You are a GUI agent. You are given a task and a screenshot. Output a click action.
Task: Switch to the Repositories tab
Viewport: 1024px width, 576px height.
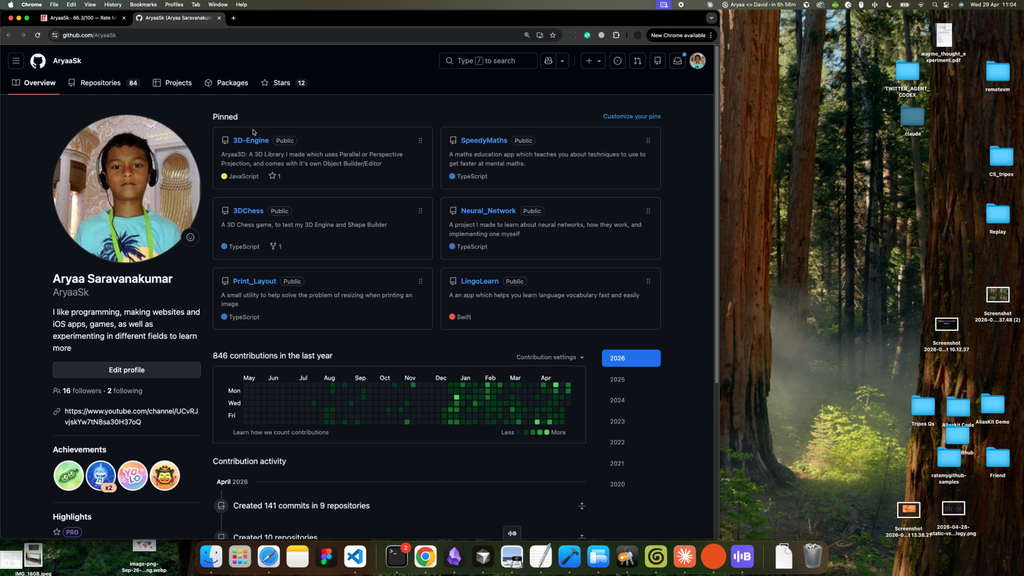[103, 83]
